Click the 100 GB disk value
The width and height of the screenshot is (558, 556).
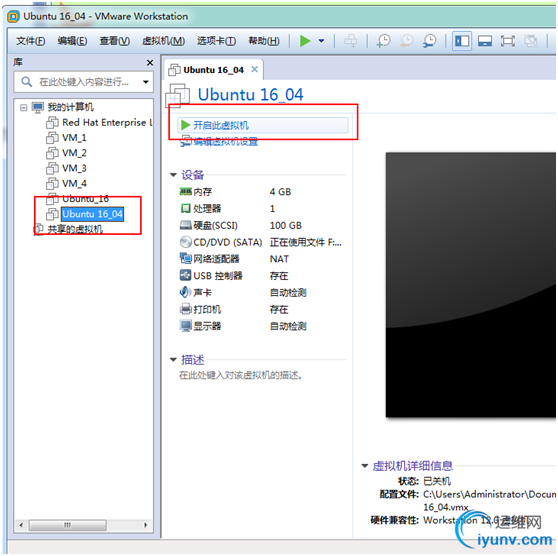tap(286, 226)
